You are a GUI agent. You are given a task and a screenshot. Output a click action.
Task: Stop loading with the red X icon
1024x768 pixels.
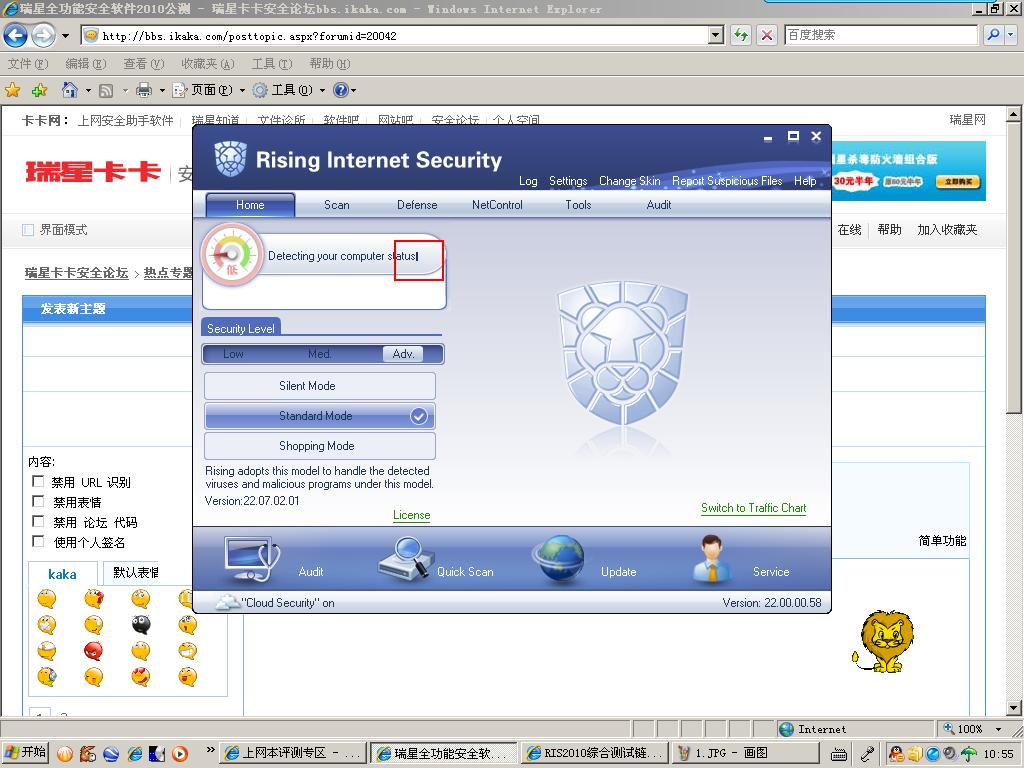coord(767,35)
